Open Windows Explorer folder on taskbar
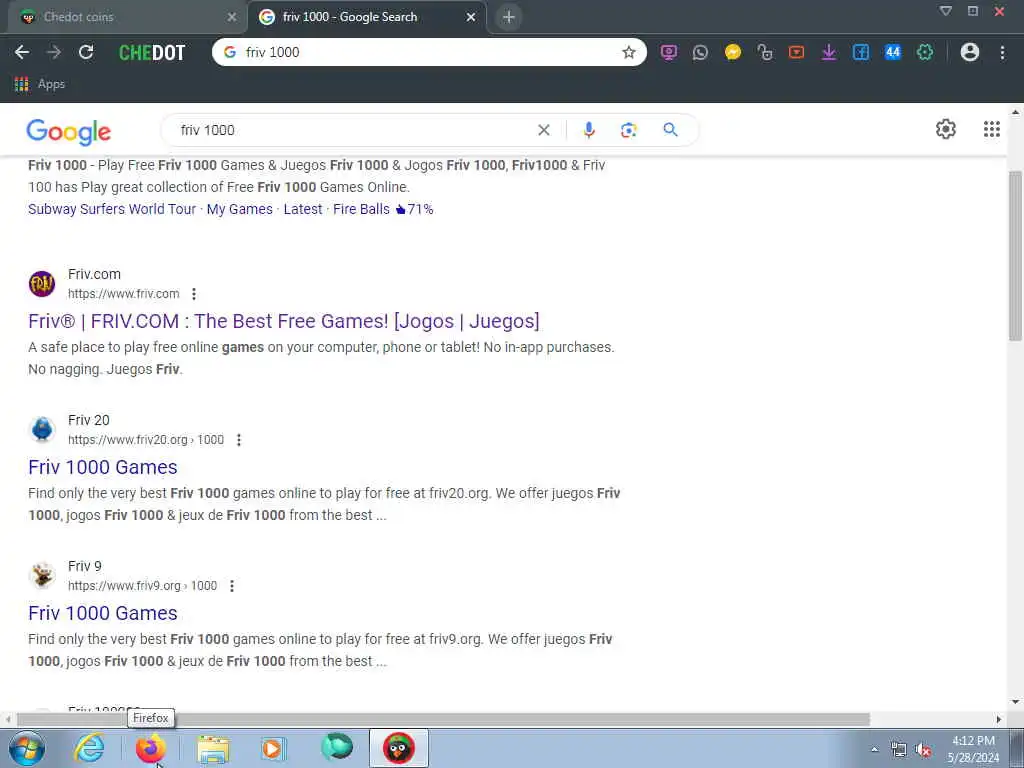Screen dimensions: 1024x768 tap(213, 748)
